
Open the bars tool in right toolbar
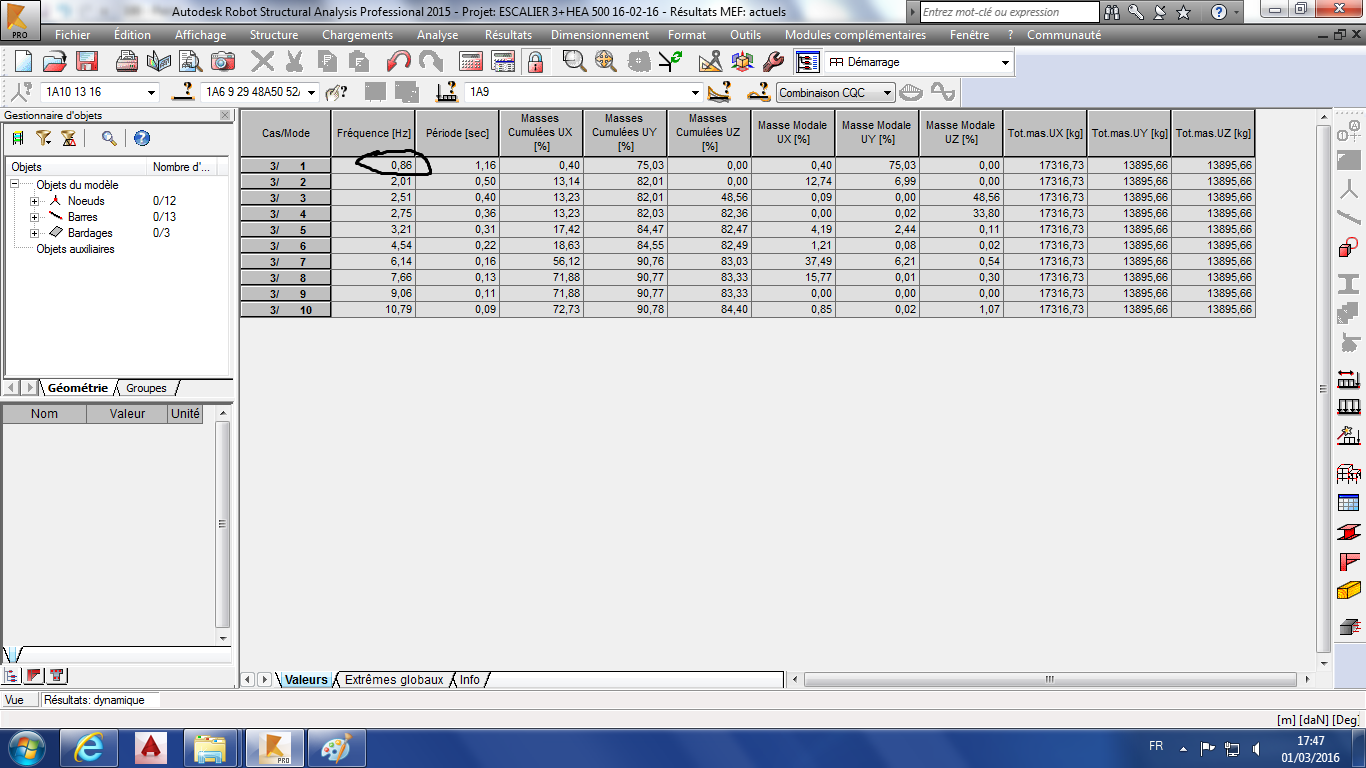tap(1349, 217)
